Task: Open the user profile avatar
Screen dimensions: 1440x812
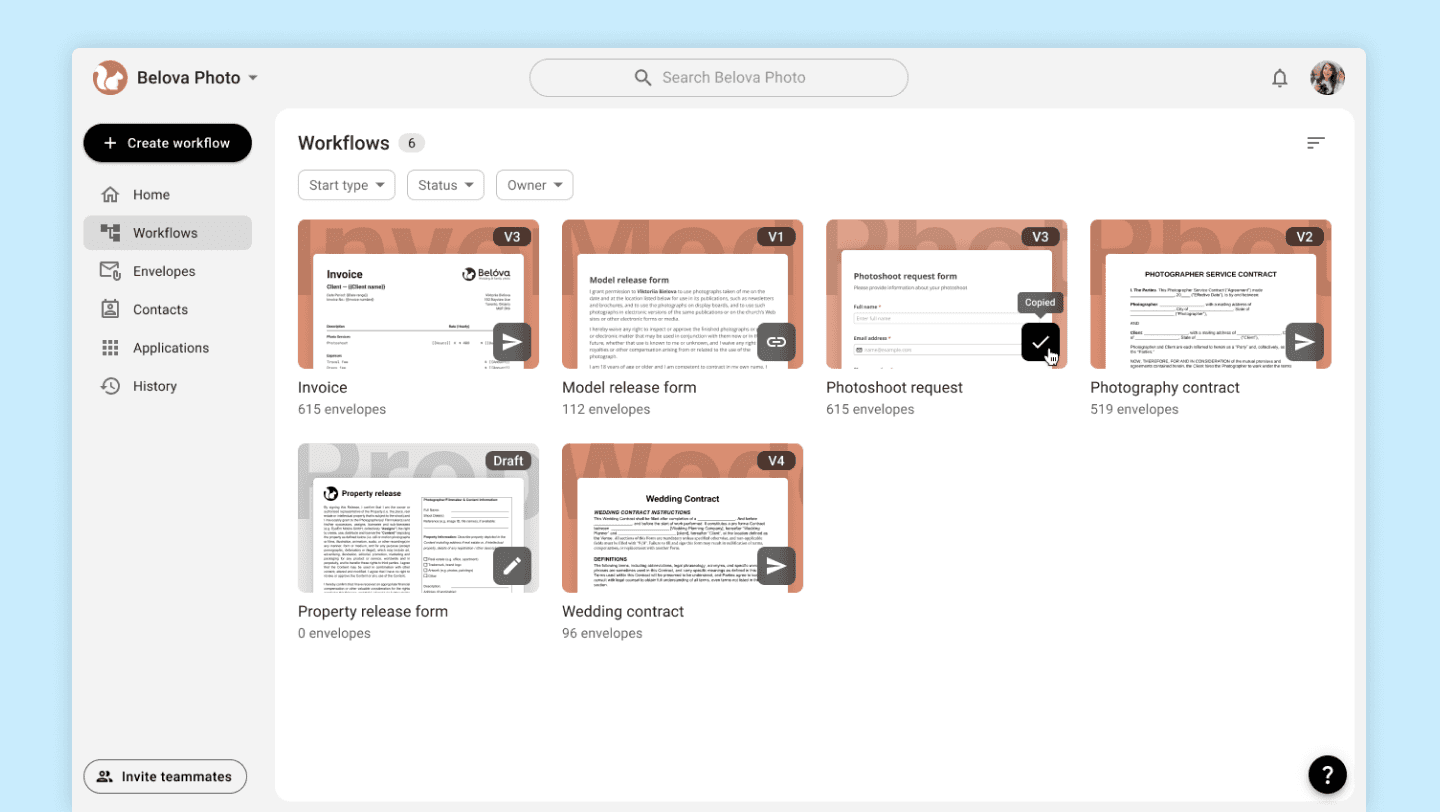Action: 1327,78
